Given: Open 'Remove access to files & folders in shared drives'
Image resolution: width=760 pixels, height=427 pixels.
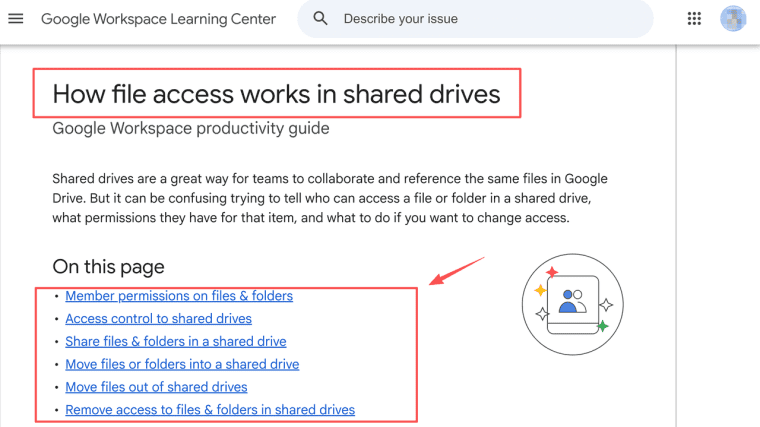Looking at the screenshot, I should pyautogui.click(x=210, y=410).
